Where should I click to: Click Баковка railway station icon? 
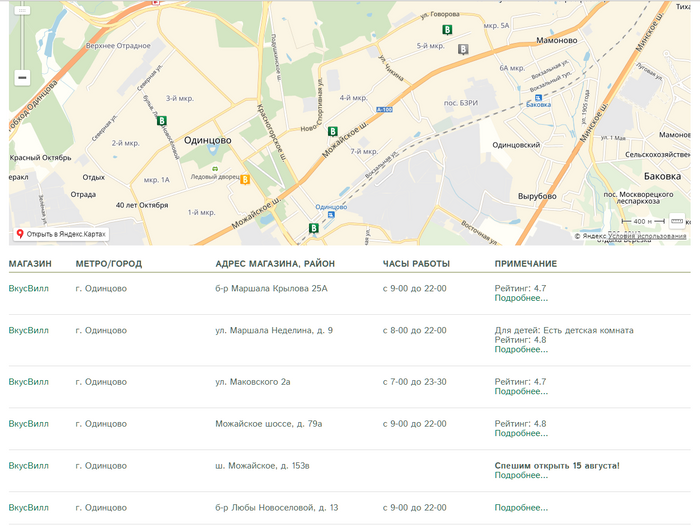tap(538, 98)
